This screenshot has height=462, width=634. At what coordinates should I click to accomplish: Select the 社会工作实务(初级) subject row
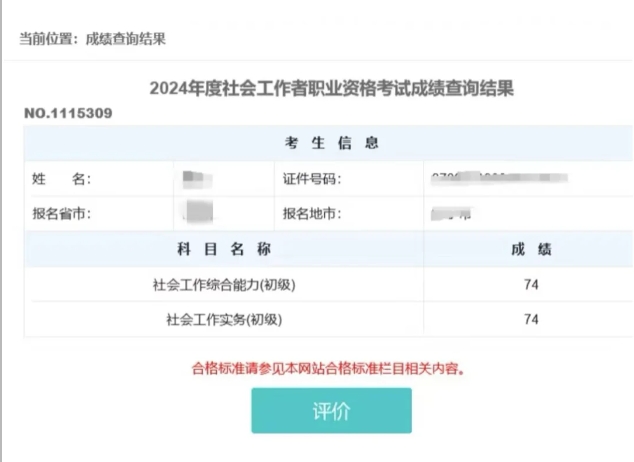(224, 320)
